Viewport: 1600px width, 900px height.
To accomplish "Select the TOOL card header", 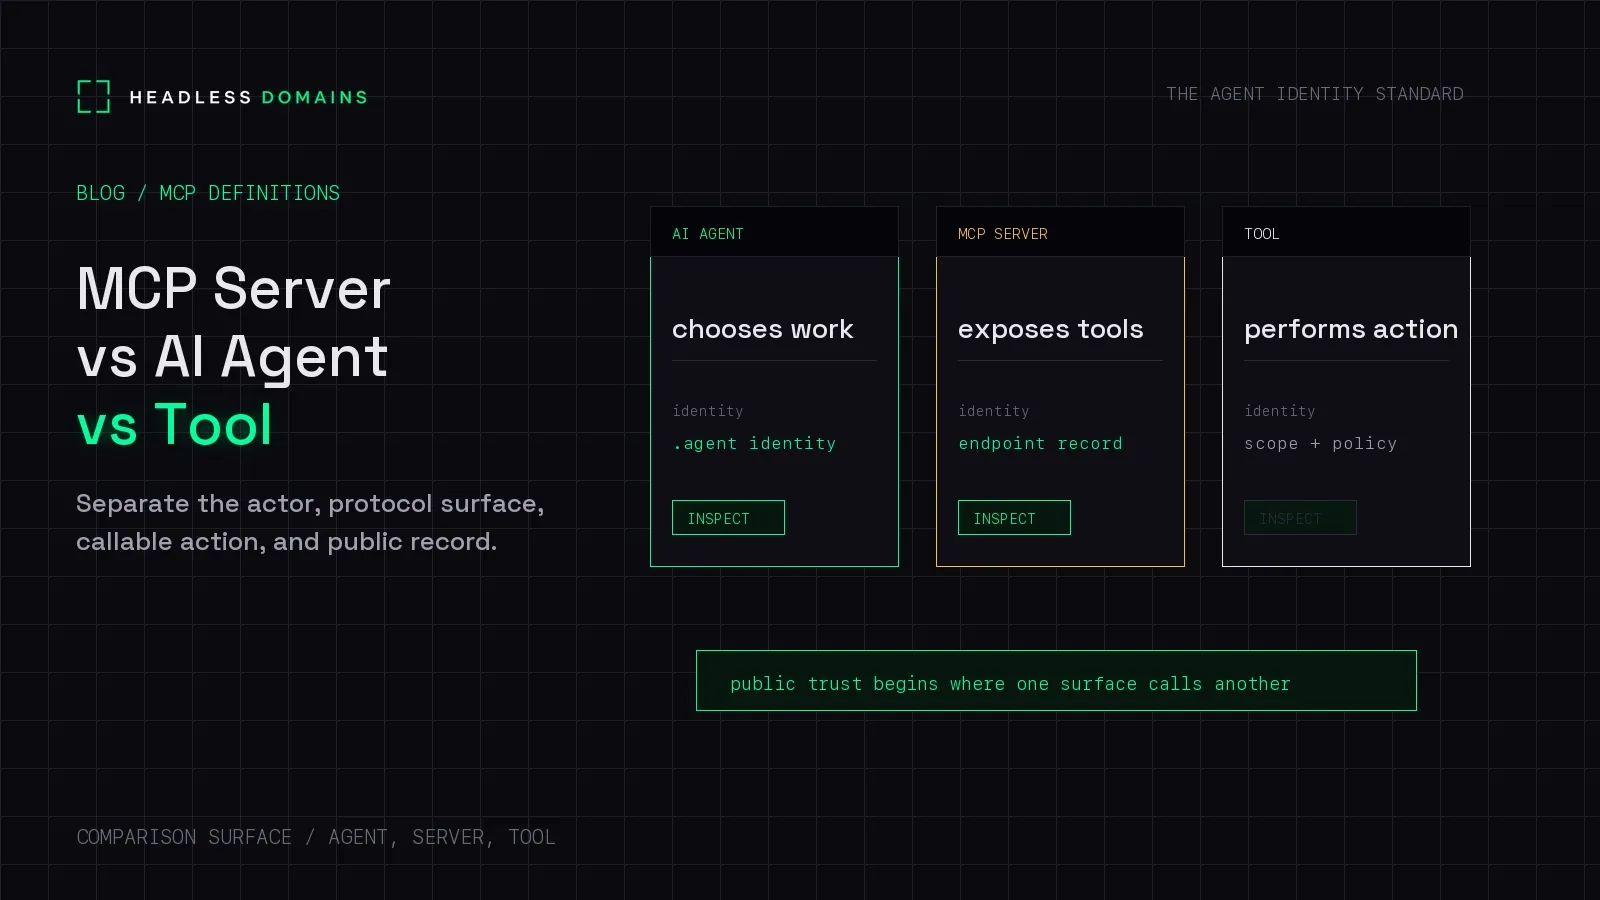I will point(1346,232).
